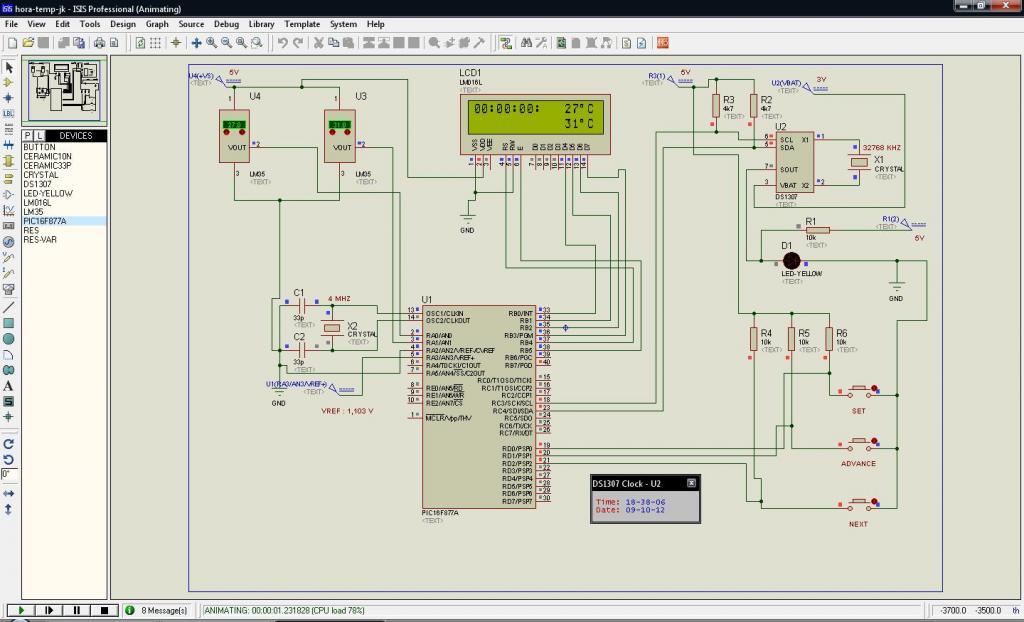Image resolution: width=1024 pixels, height=622 pixels.
Task: Toggle wire auto-router icon
Action: [x=505, y=43]
